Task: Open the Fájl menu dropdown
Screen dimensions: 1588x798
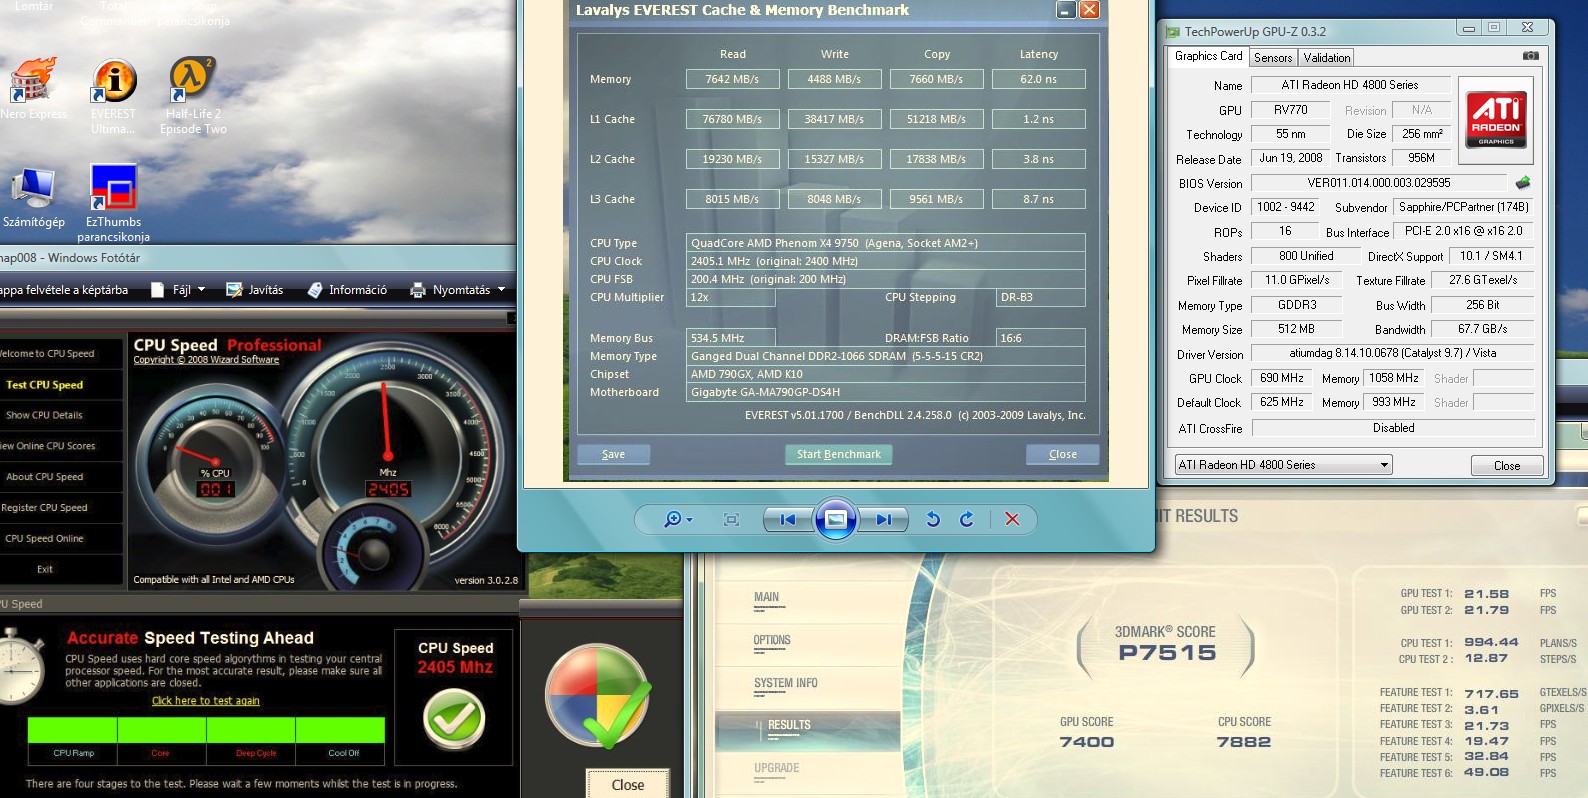Action: coord(178,290)
